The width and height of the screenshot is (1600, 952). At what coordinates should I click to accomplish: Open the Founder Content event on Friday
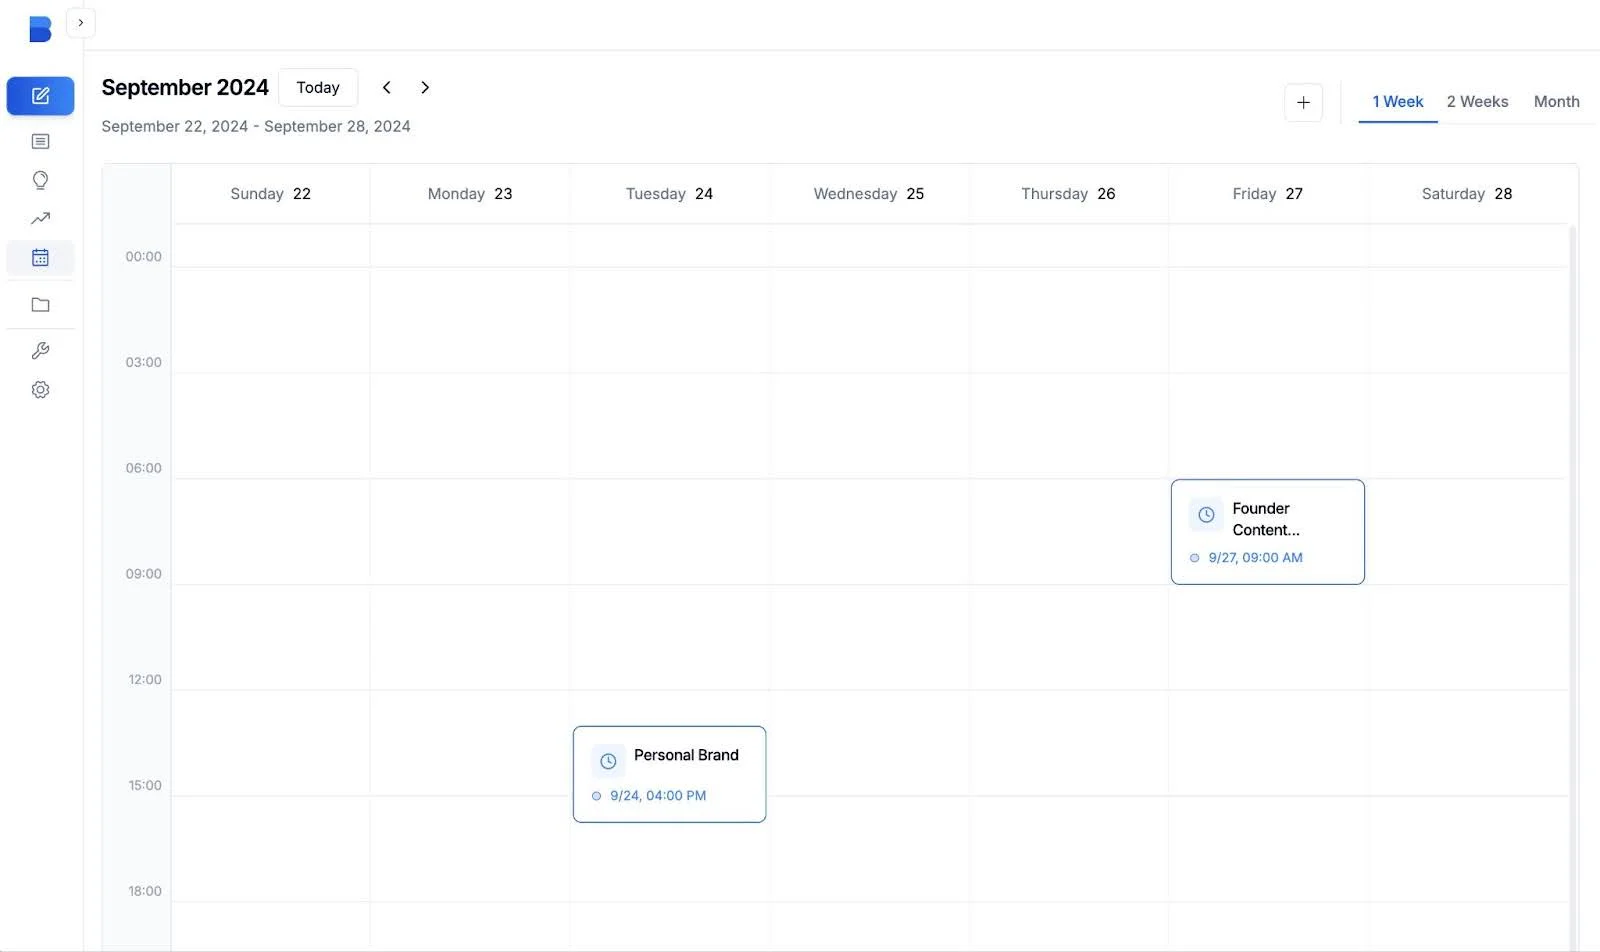[1267, 531]
